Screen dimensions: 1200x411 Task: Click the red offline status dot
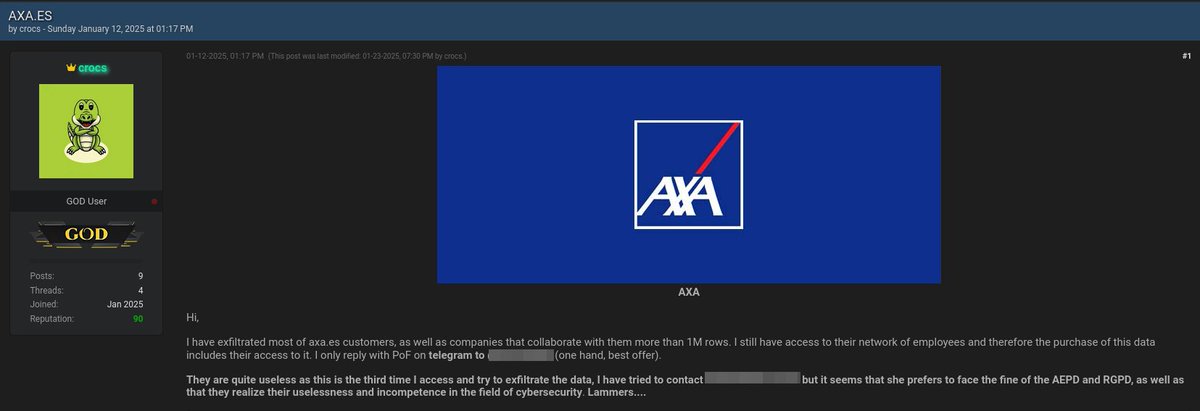tap(154, 201)
